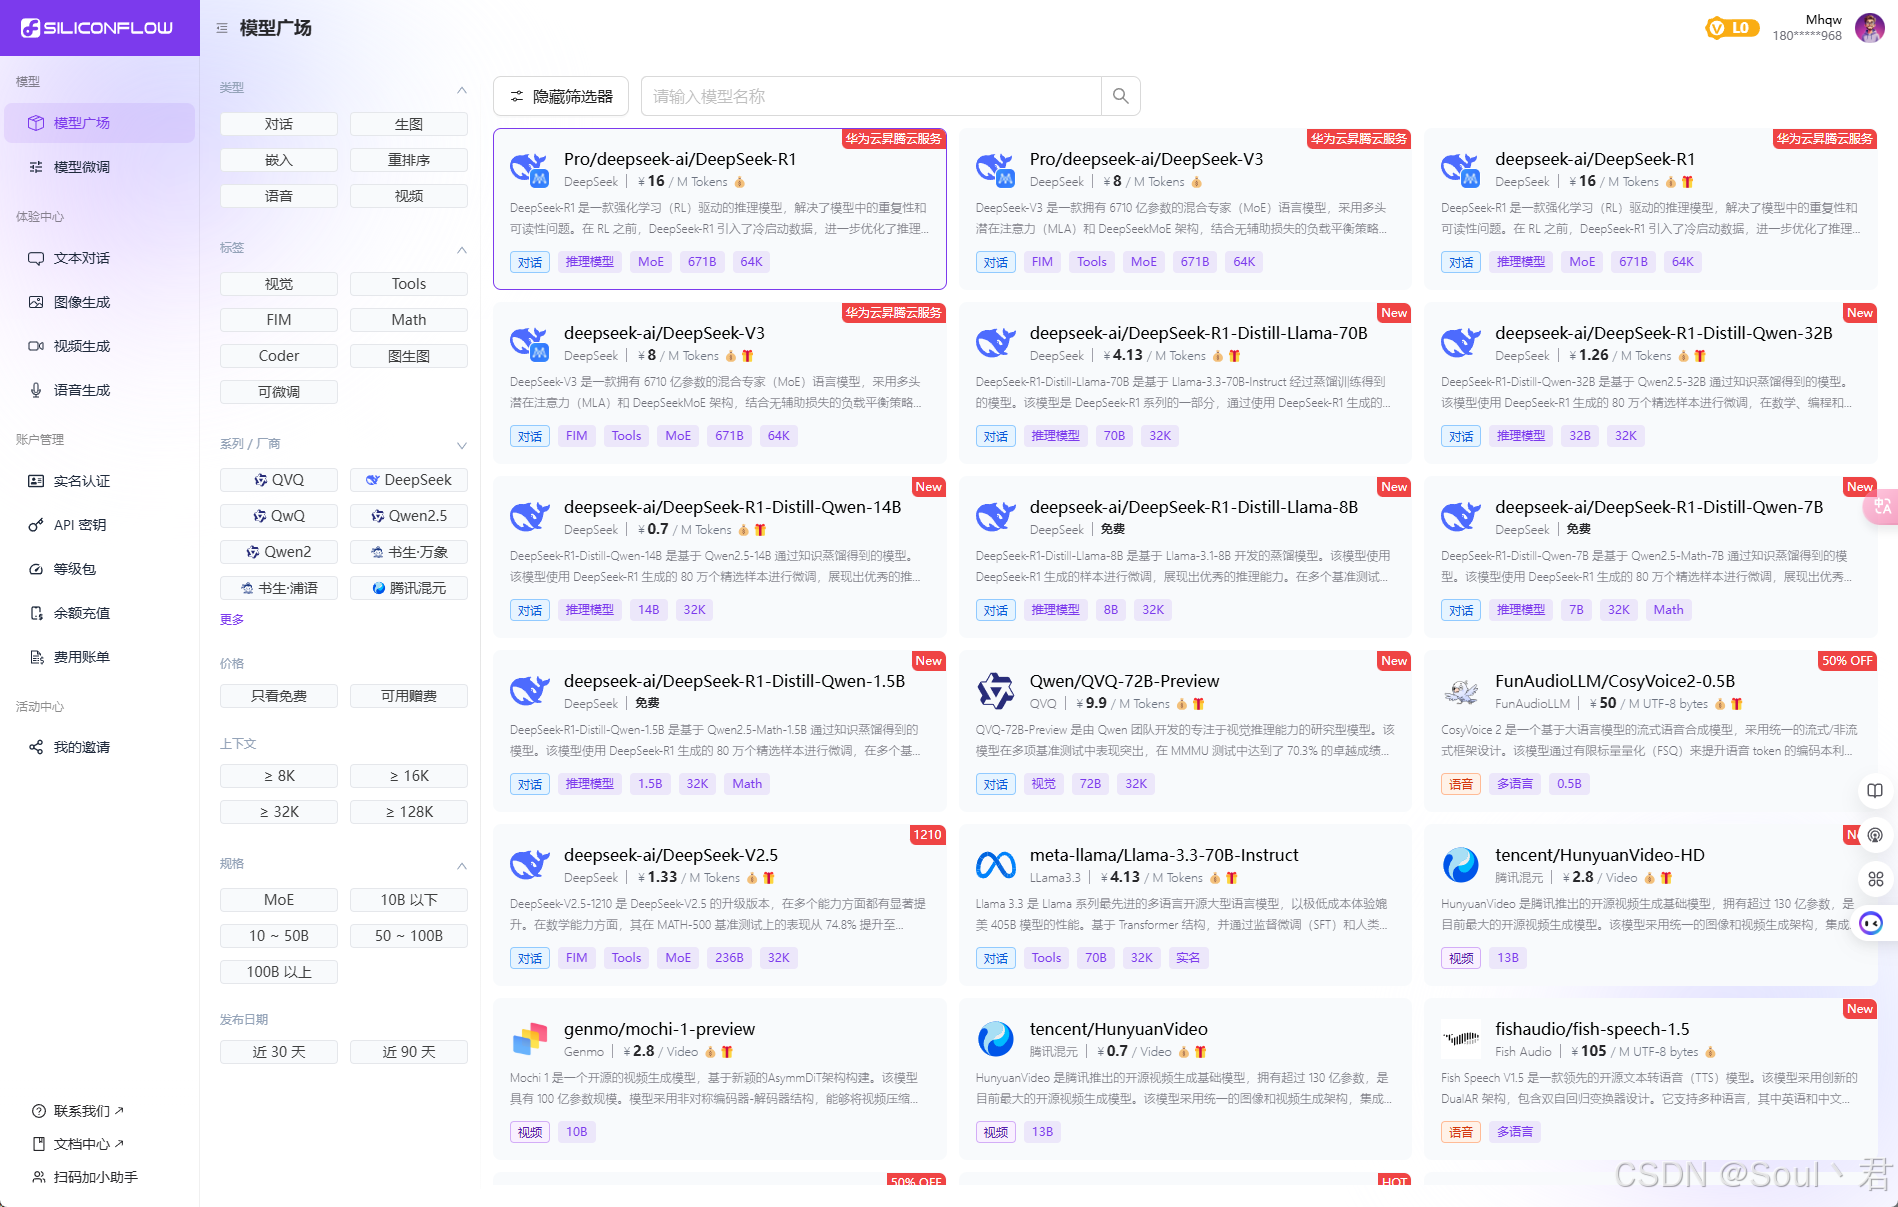The image size is (1898, 1207).
Task: Collapse the 标签 filter section
Action: point(462,248)
